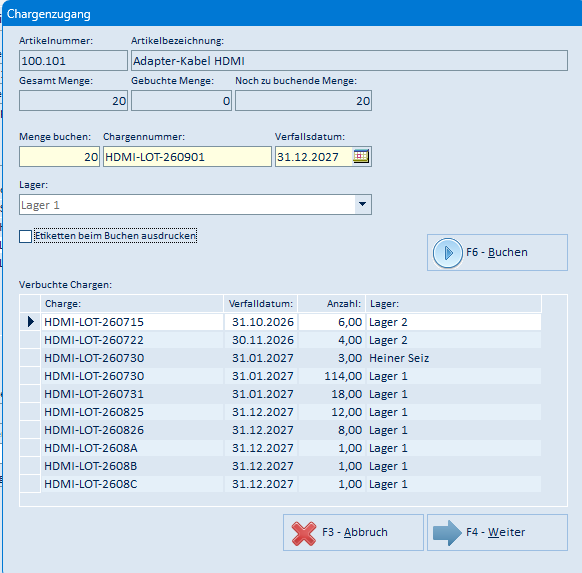Click the Verfallsdatum date field 31.12.2027
Image resolution: width=582 pixels, height=573 pixels.
click(x=314, y=157)
